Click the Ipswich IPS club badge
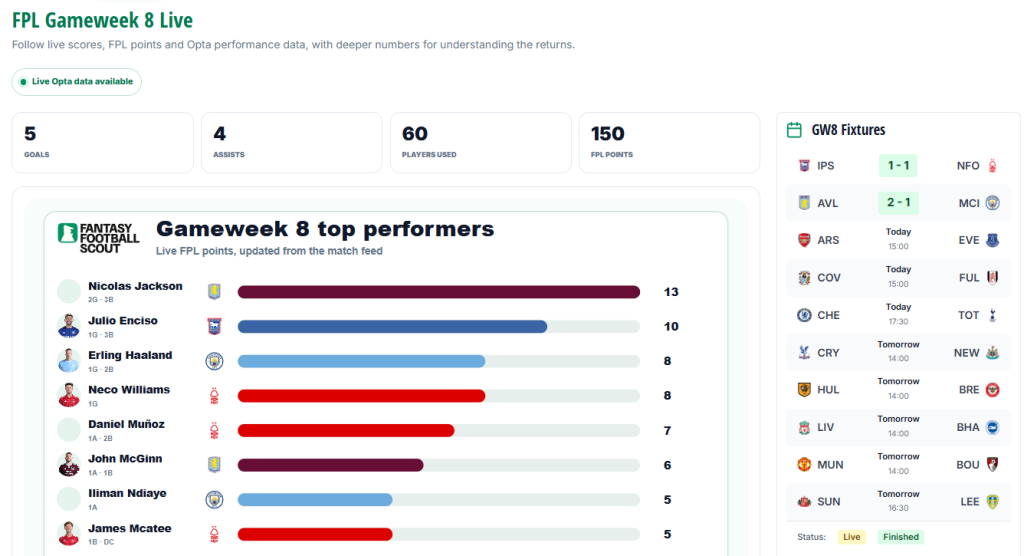The image size is (1024, 556). click(x=805, y=166)
